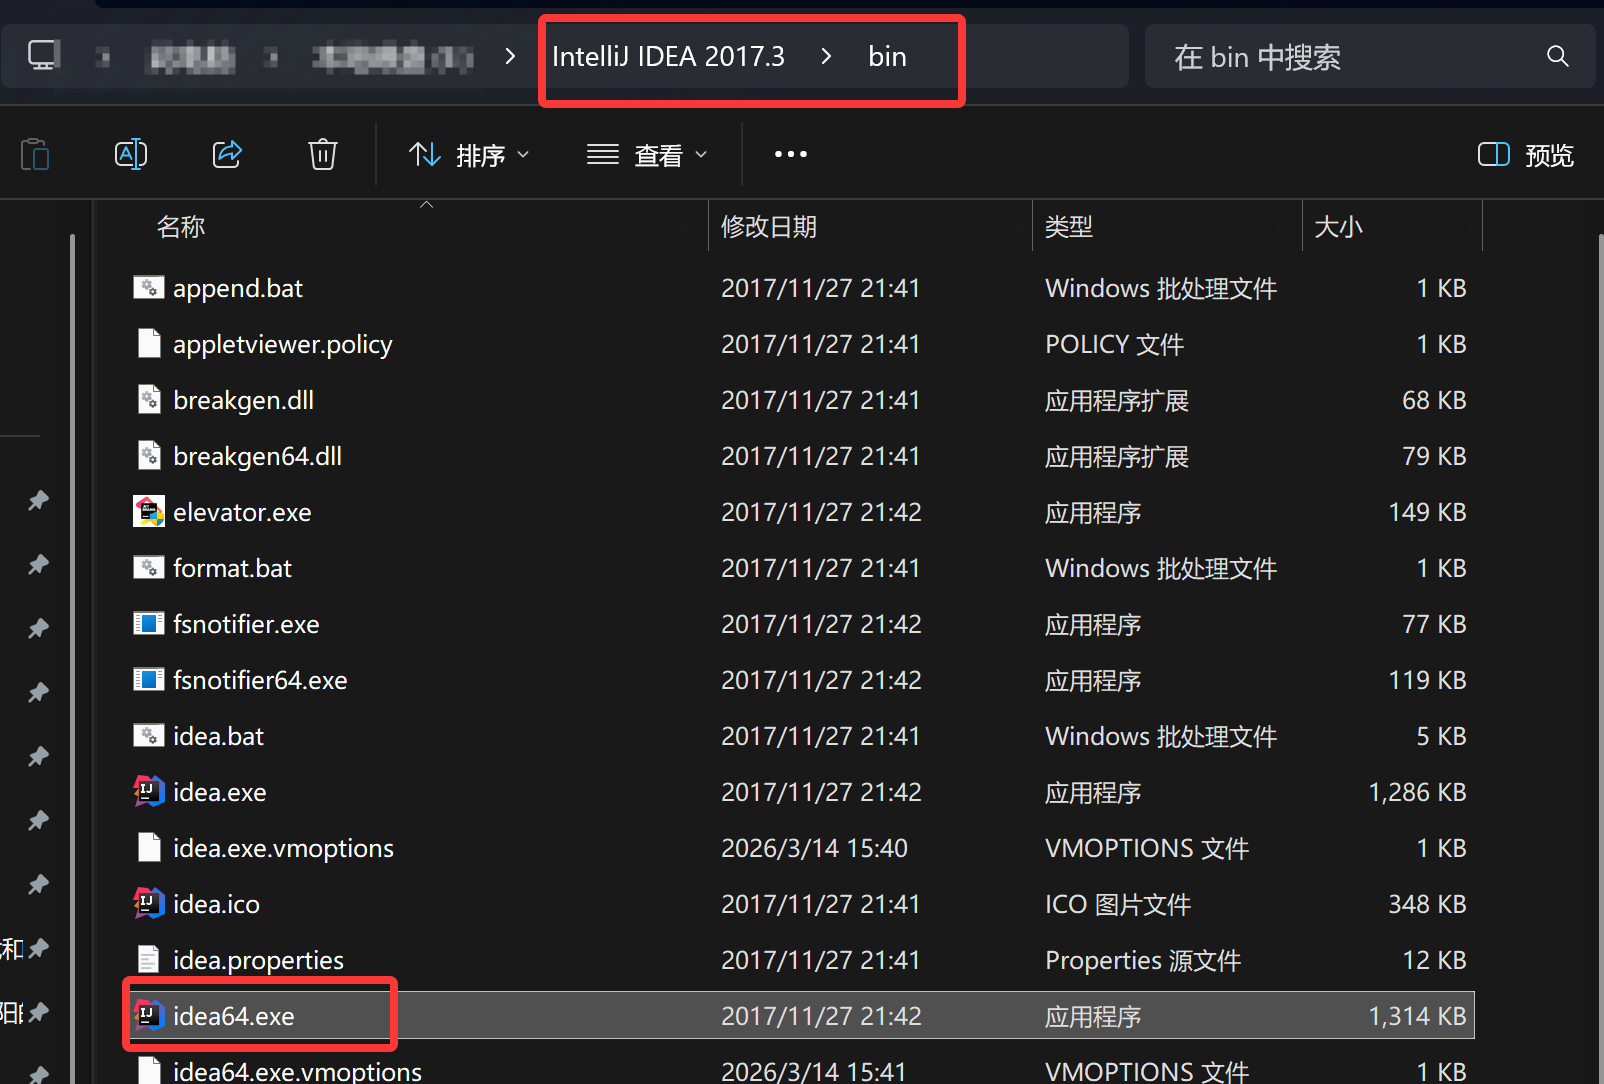Click the idea.ico IntelliJ icon
Viewport: 1604px width, 1084px height.
click(x=149, y=904)
